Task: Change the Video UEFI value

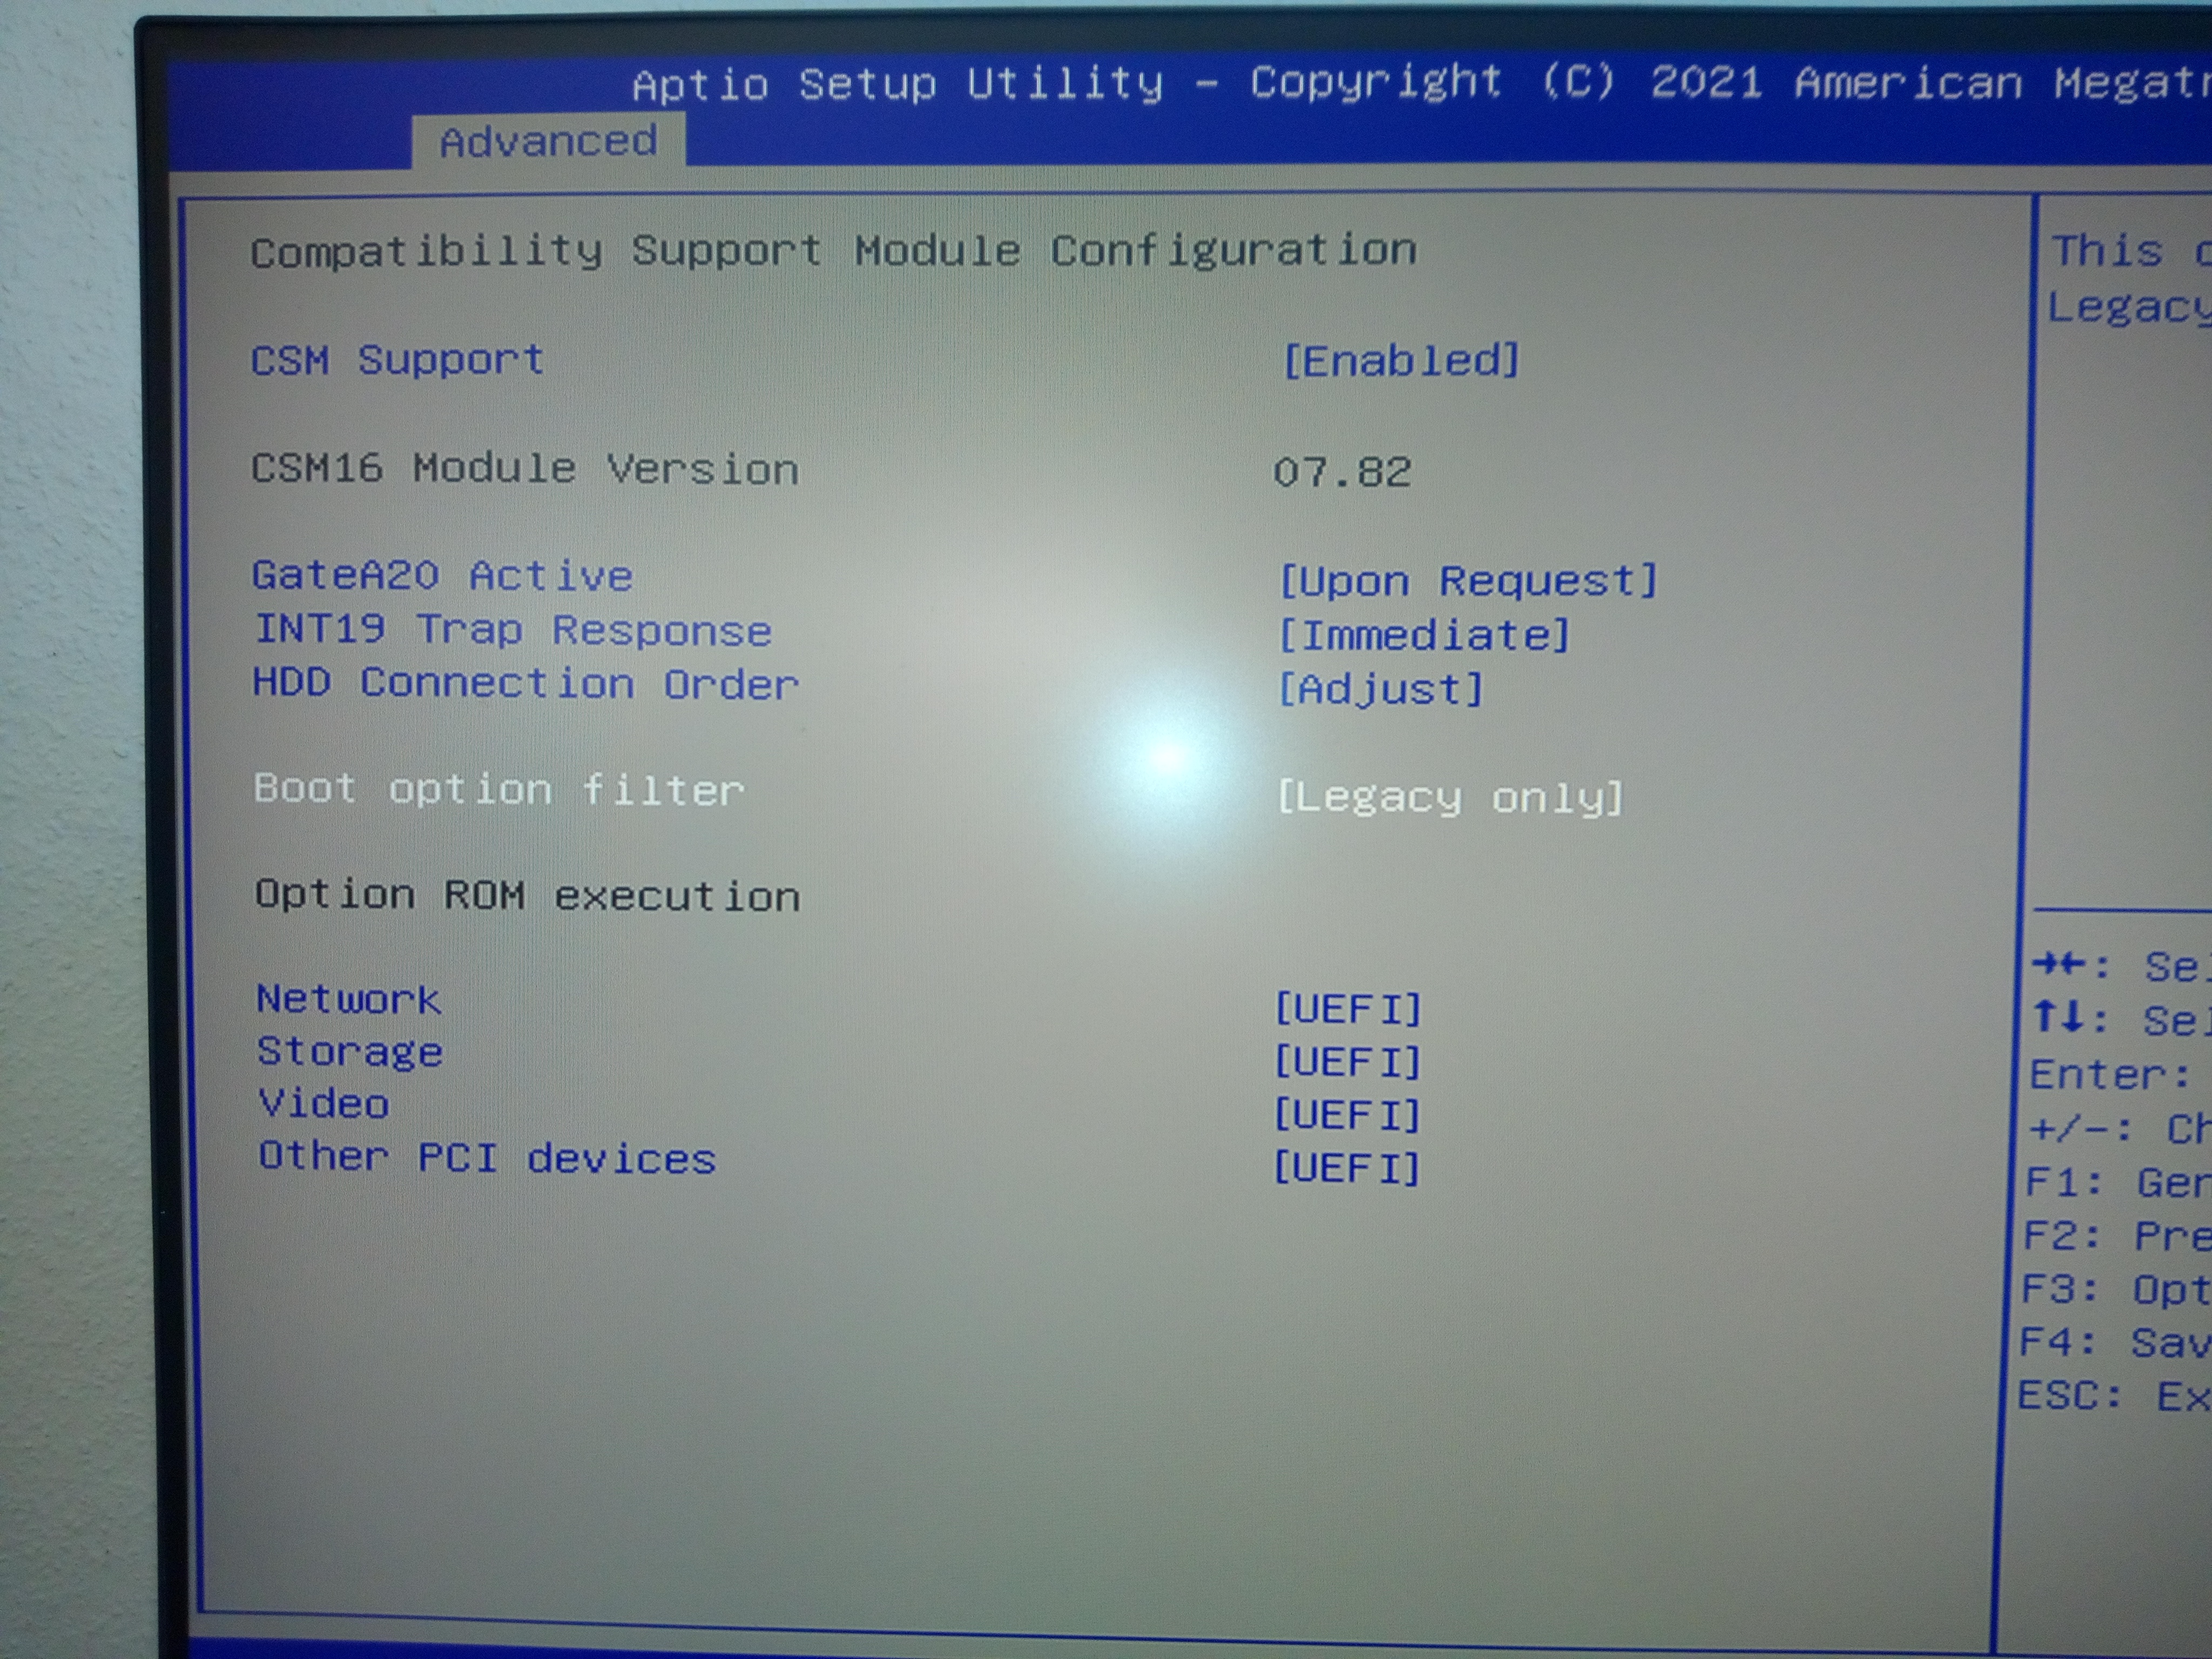Action: pyautogui.click(x=1346, y=1115)
